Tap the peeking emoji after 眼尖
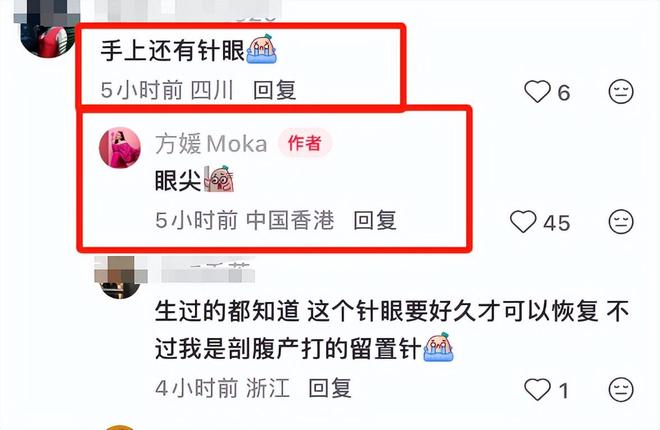This screenshot has height=430, width=660. (219, 179)
